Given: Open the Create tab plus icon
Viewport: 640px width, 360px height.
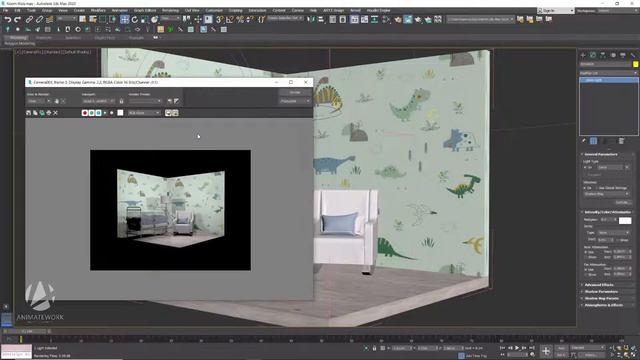Looking at the screenshot, I should (x=583, y=55).
